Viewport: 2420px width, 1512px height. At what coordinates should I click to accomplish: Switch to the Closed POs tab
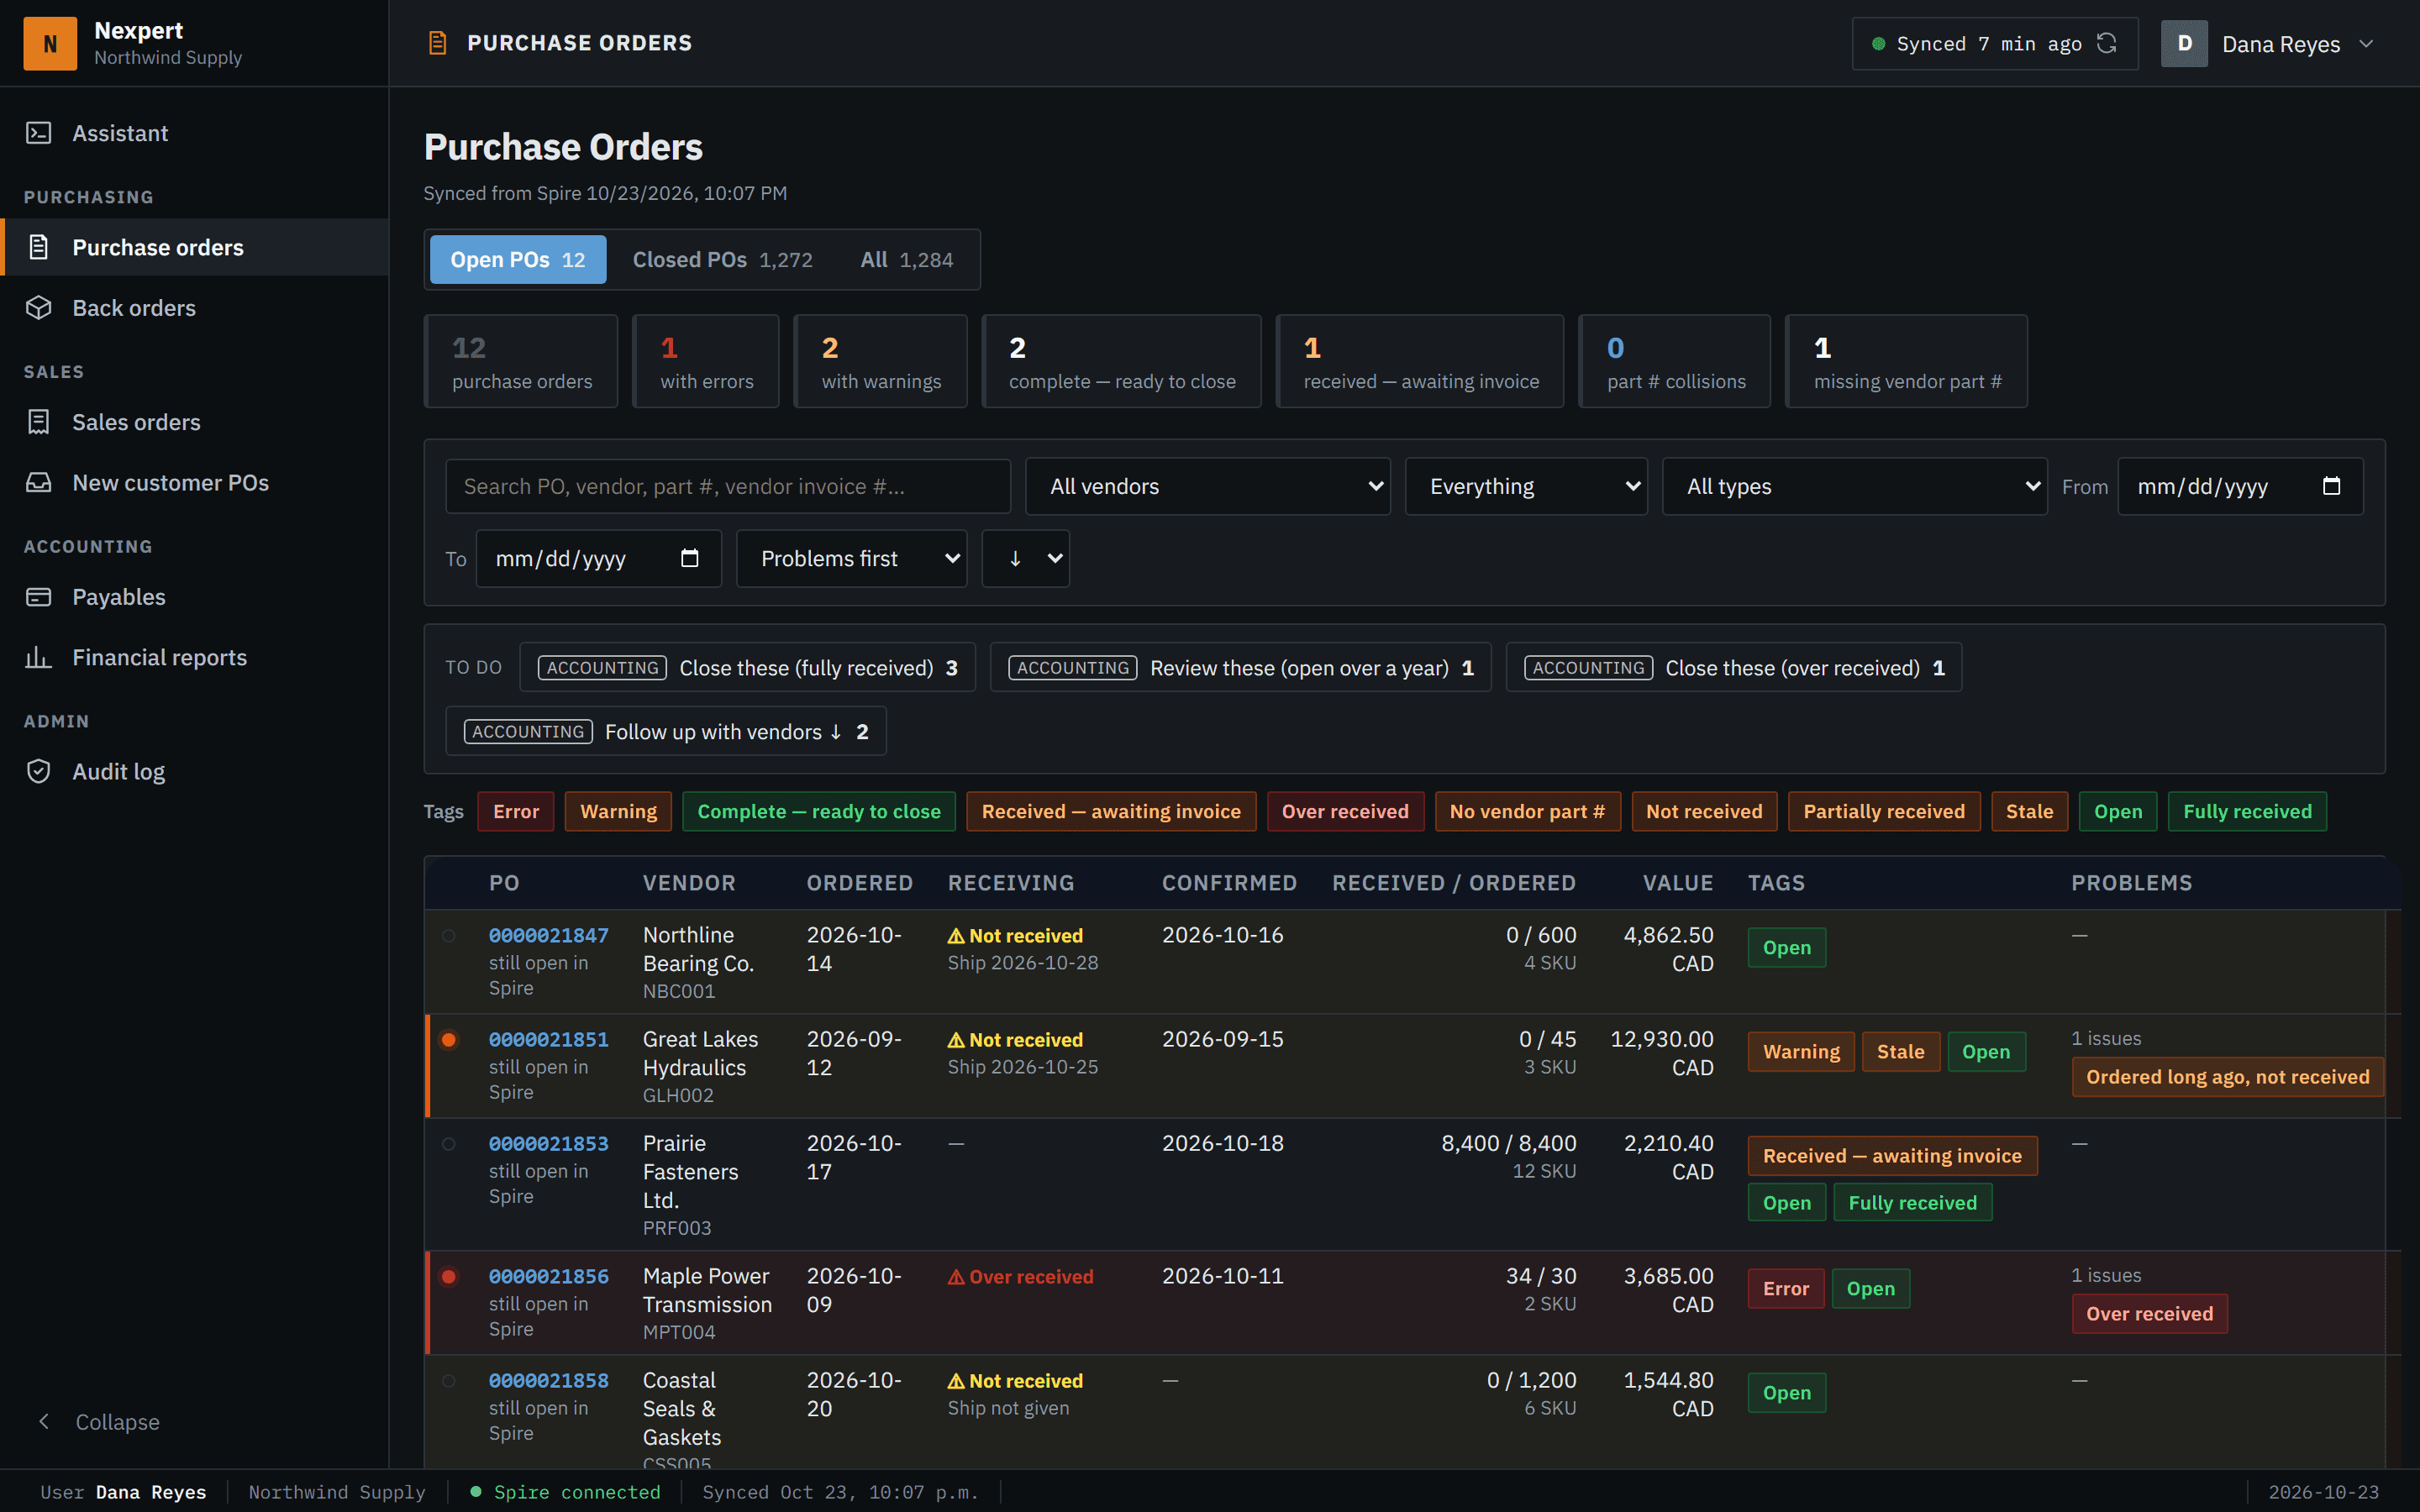tap(723, 259)
